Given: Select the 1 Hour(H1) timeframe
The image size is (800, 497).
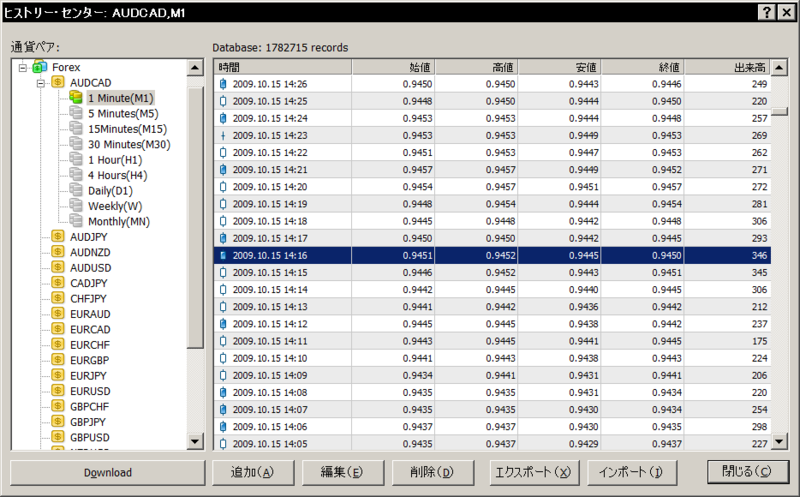Looking at the screenshot, I should pos(115,160).
